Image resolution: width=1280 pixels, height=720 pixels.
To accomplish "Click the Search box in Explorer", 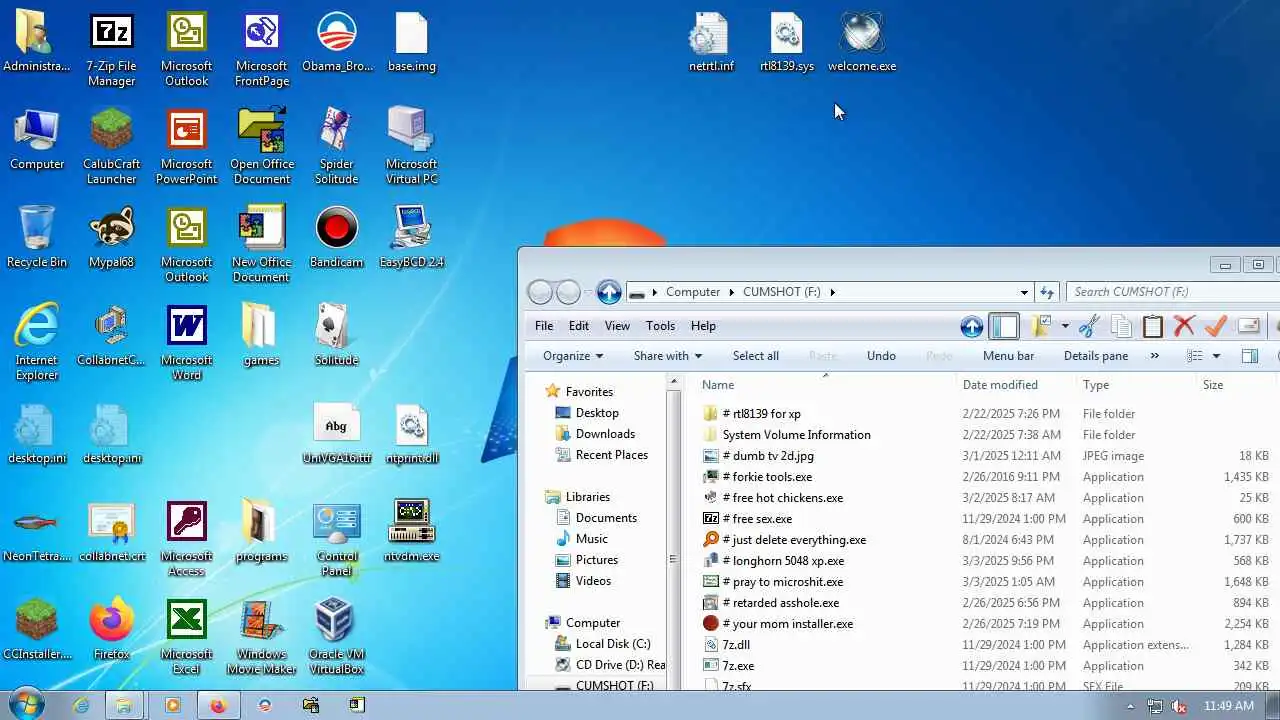I will pyautogui.click(x=1172, y=292).
